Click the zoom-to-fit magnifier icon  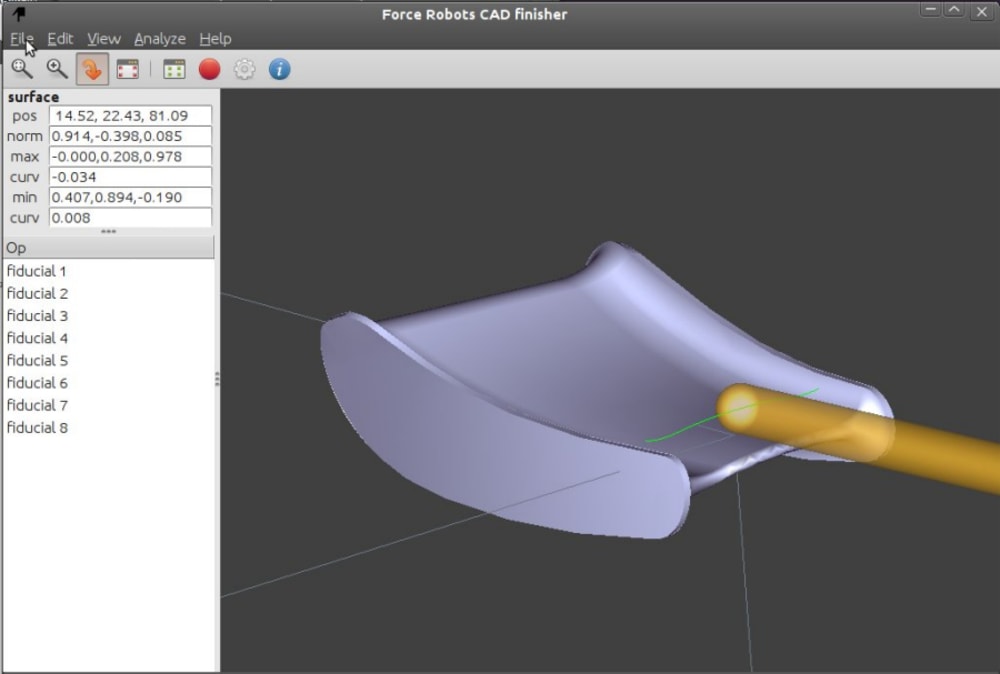pyautogui.click(x=22, y=69)
